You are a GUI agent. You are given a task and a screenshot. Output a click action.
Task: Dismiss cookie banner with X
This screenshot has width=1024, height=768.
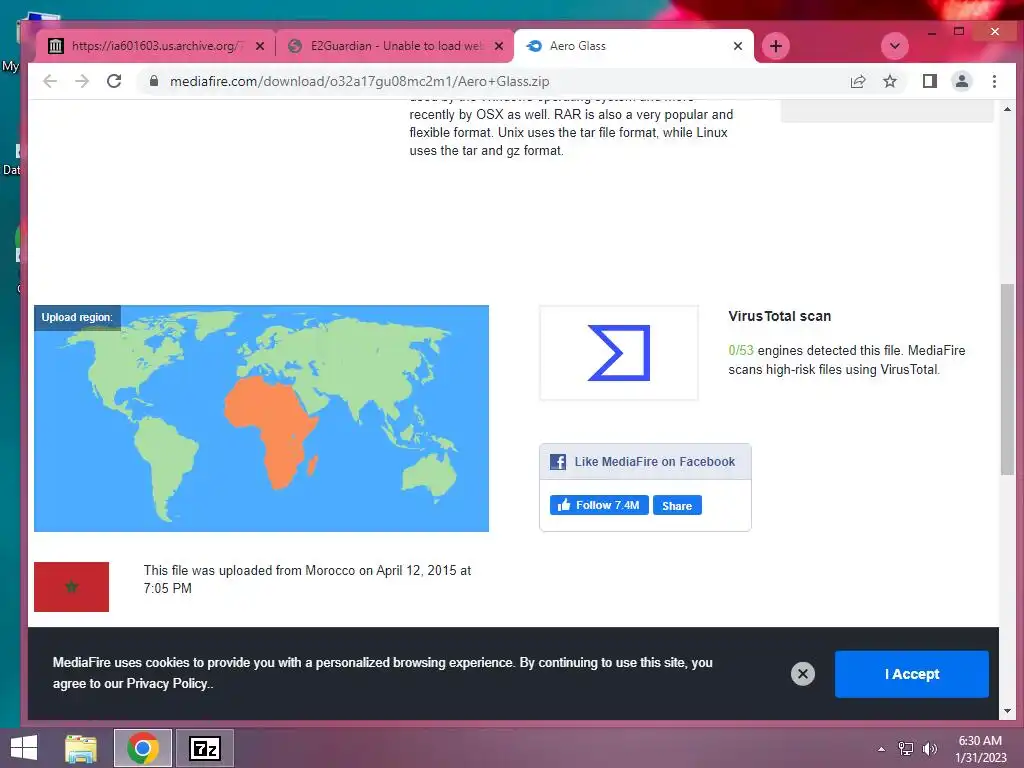pos(803,673)
